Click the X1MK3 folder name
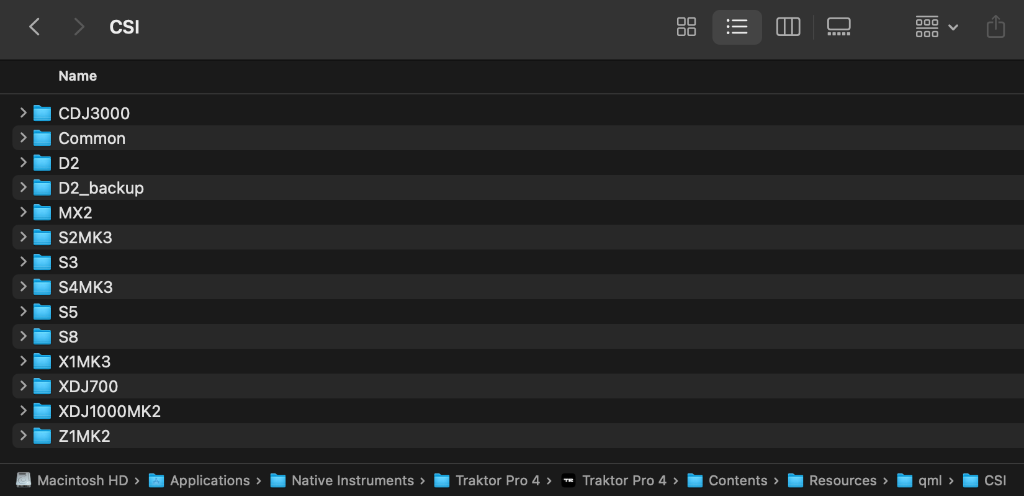 [x=85, y=362]
